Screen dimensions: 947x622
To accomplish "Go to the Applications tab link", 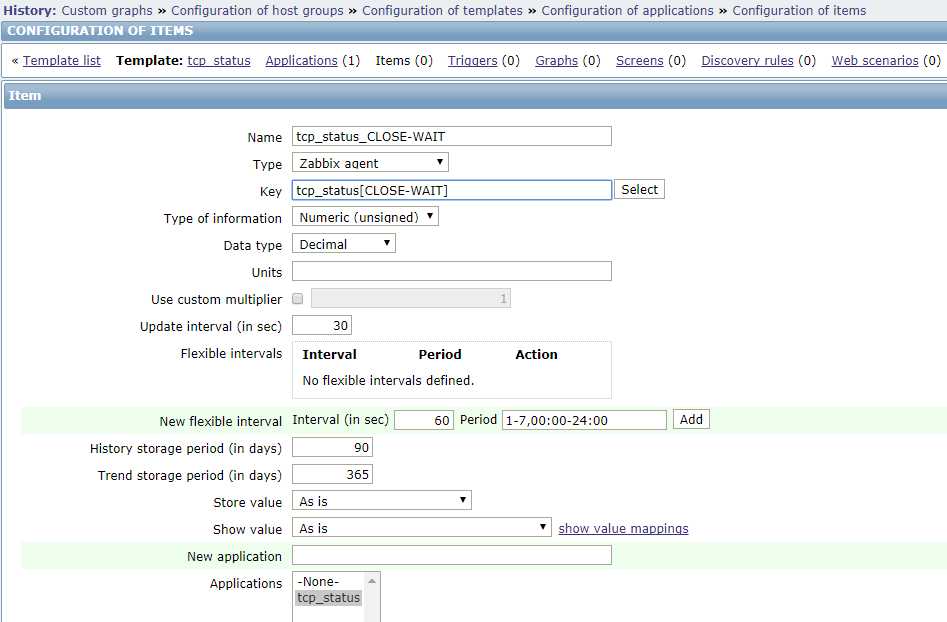I will (x=301, y=60).
